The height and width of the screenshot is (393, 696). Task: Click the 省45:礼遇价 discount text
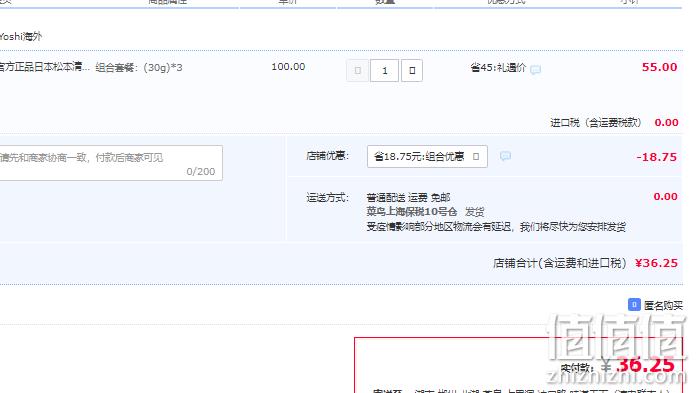498,68
